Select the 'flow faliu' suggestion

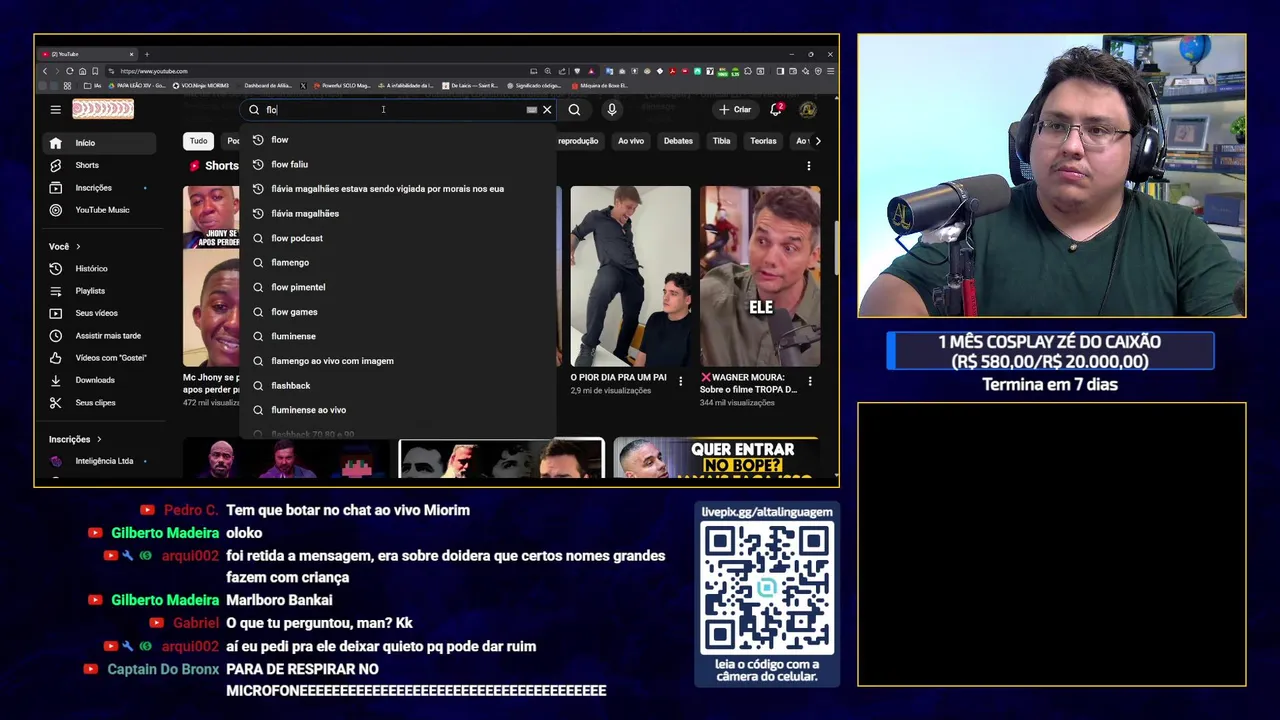(x=398, y=164)
